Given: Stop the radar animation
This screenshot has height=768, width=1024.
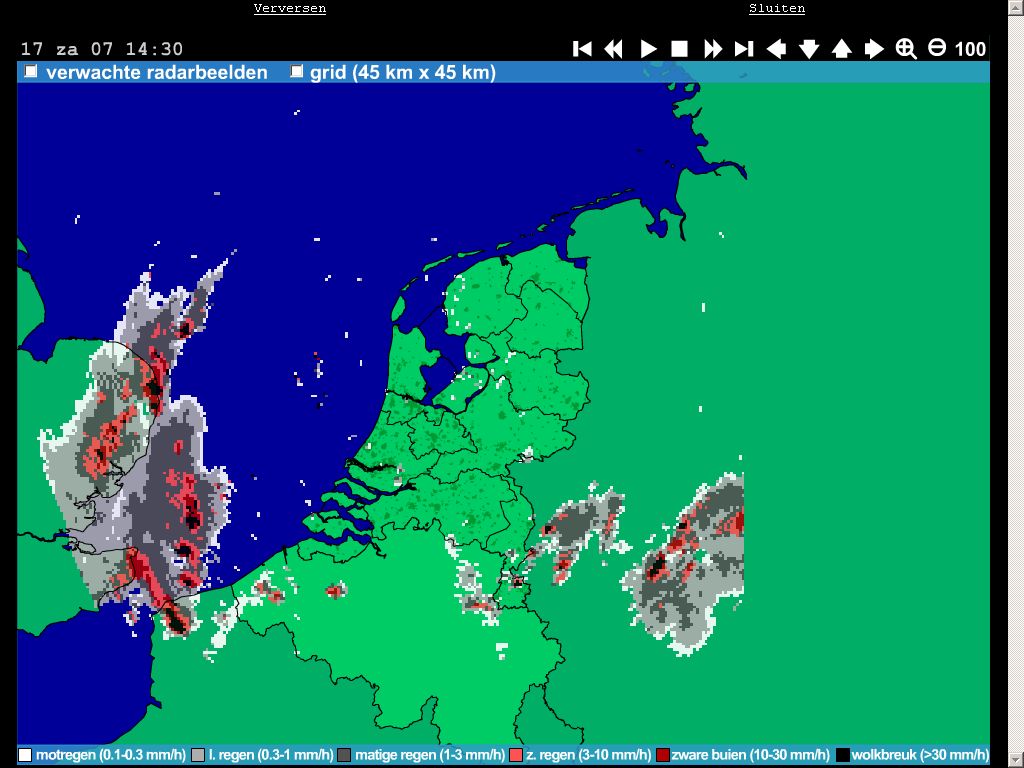Looking at the screenshot, I should pyautogui.click(x=679, y=49).
